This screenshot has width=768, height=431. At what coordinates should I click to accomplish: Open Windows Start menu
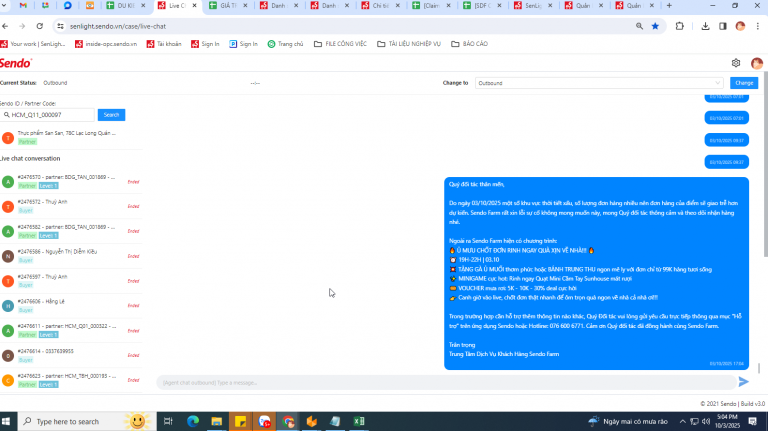pos(6,421)
